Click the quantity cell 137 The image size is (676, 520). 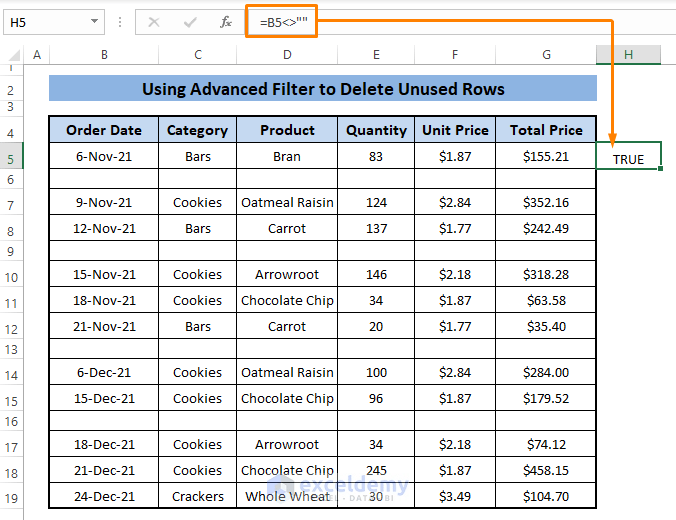[x=376, y=228]
